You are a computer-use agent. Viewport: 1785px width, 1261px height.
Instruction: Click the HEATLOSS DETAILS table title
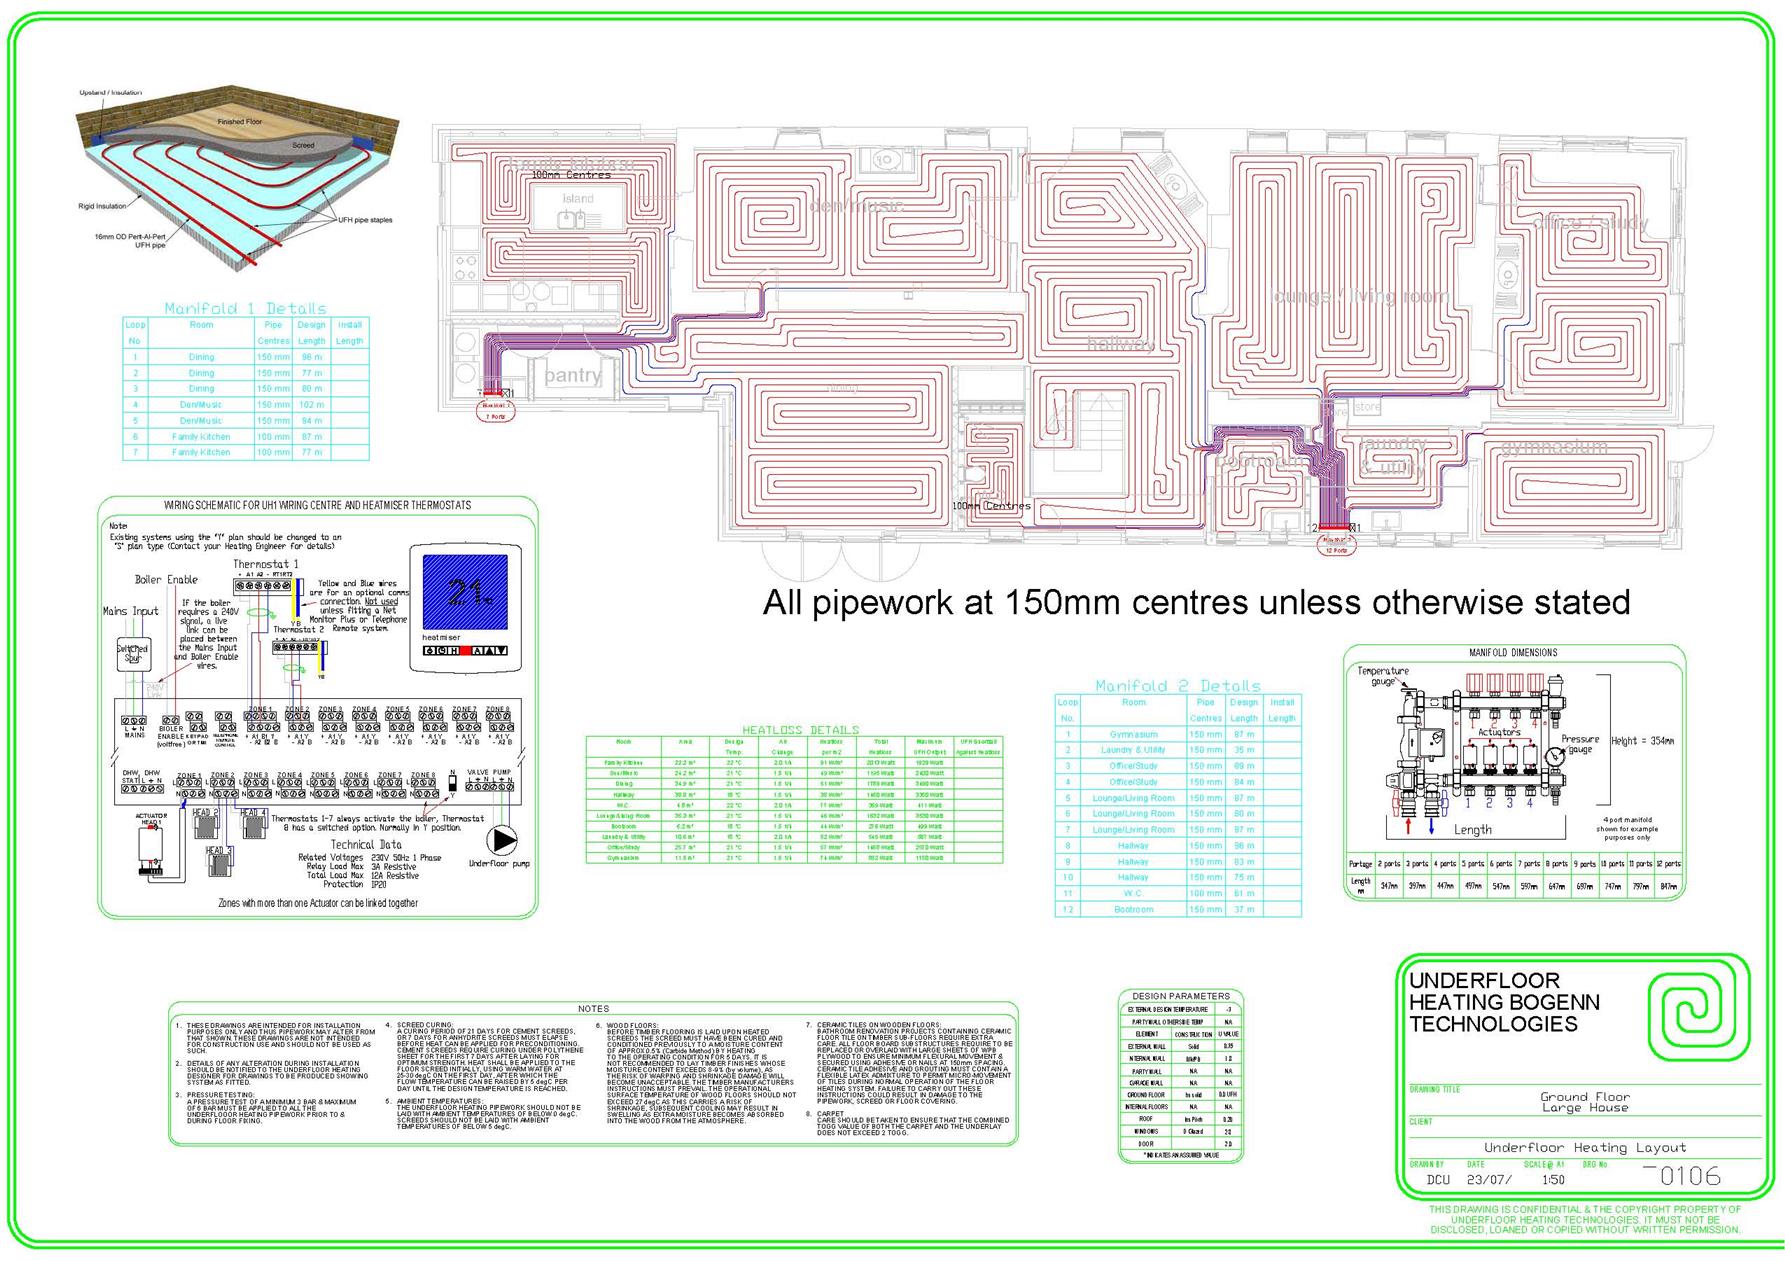coord(800,730)
